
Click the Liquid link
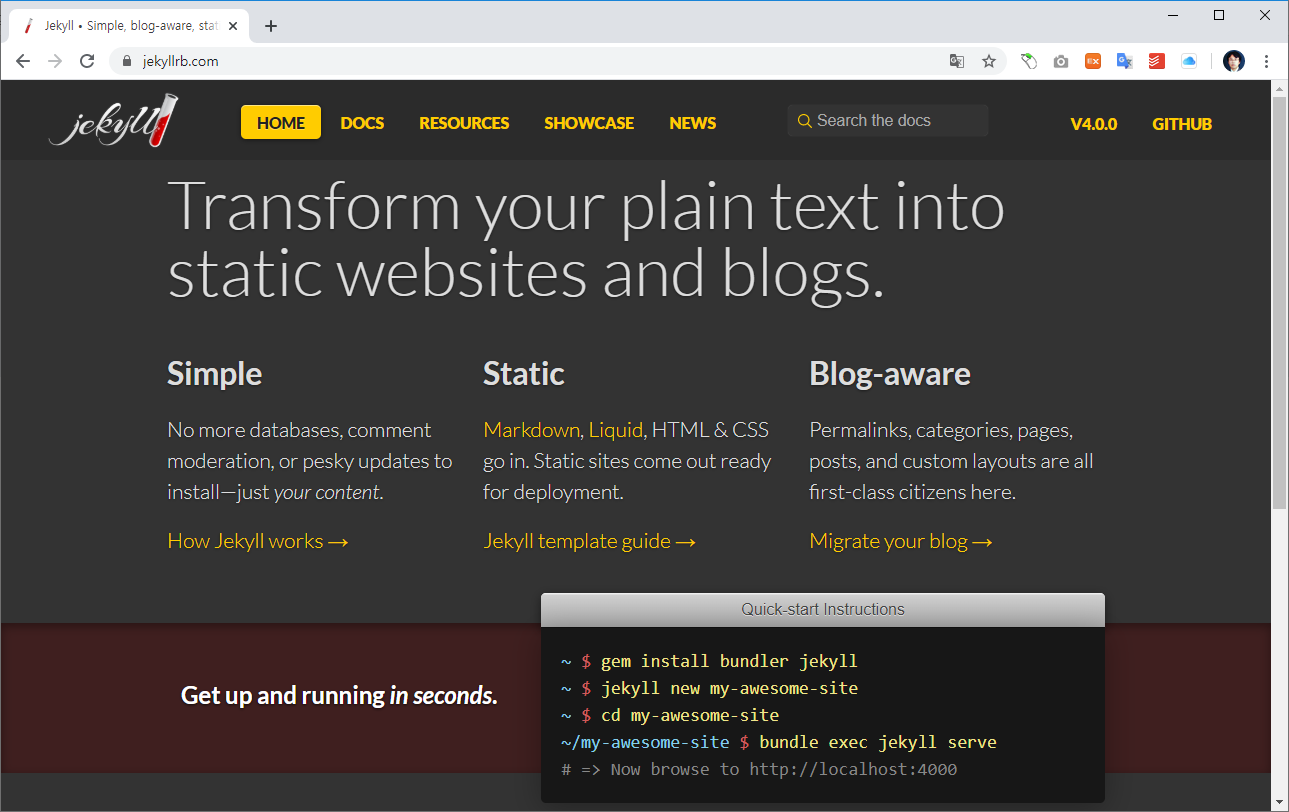[x=616, y=430]
